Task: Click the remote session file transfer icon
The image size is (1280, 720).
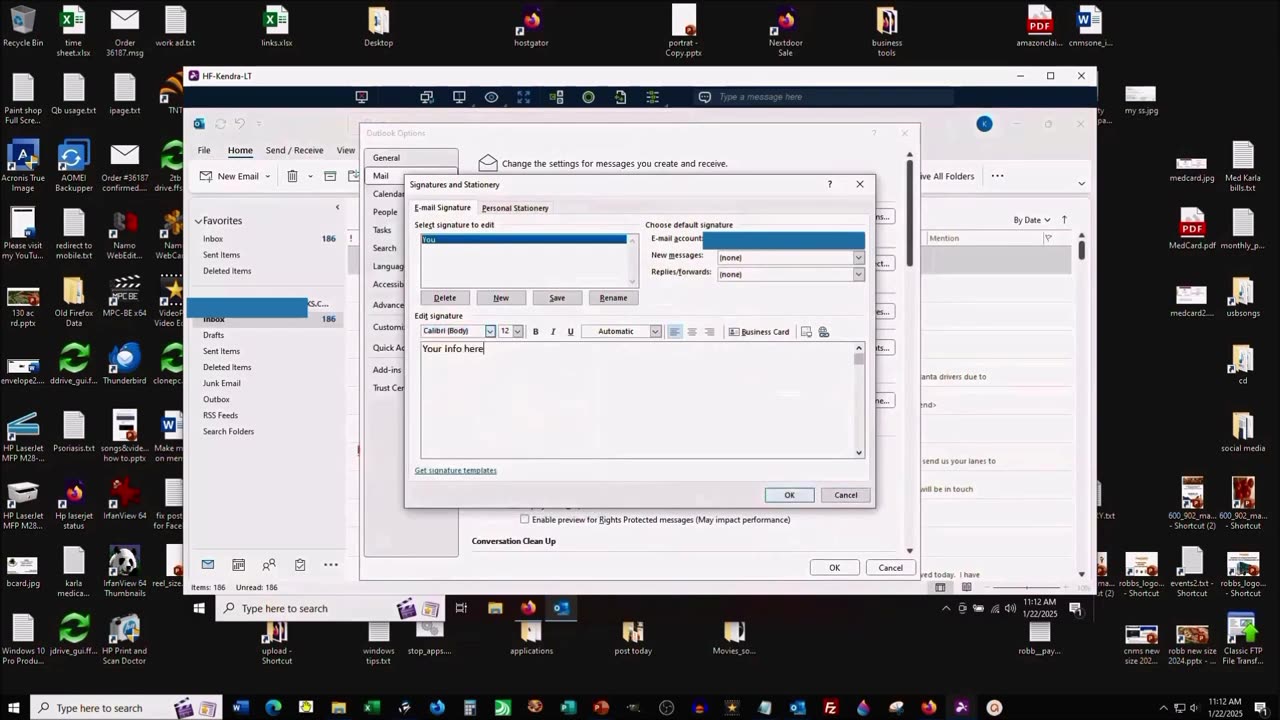Action: pos(621,97)
